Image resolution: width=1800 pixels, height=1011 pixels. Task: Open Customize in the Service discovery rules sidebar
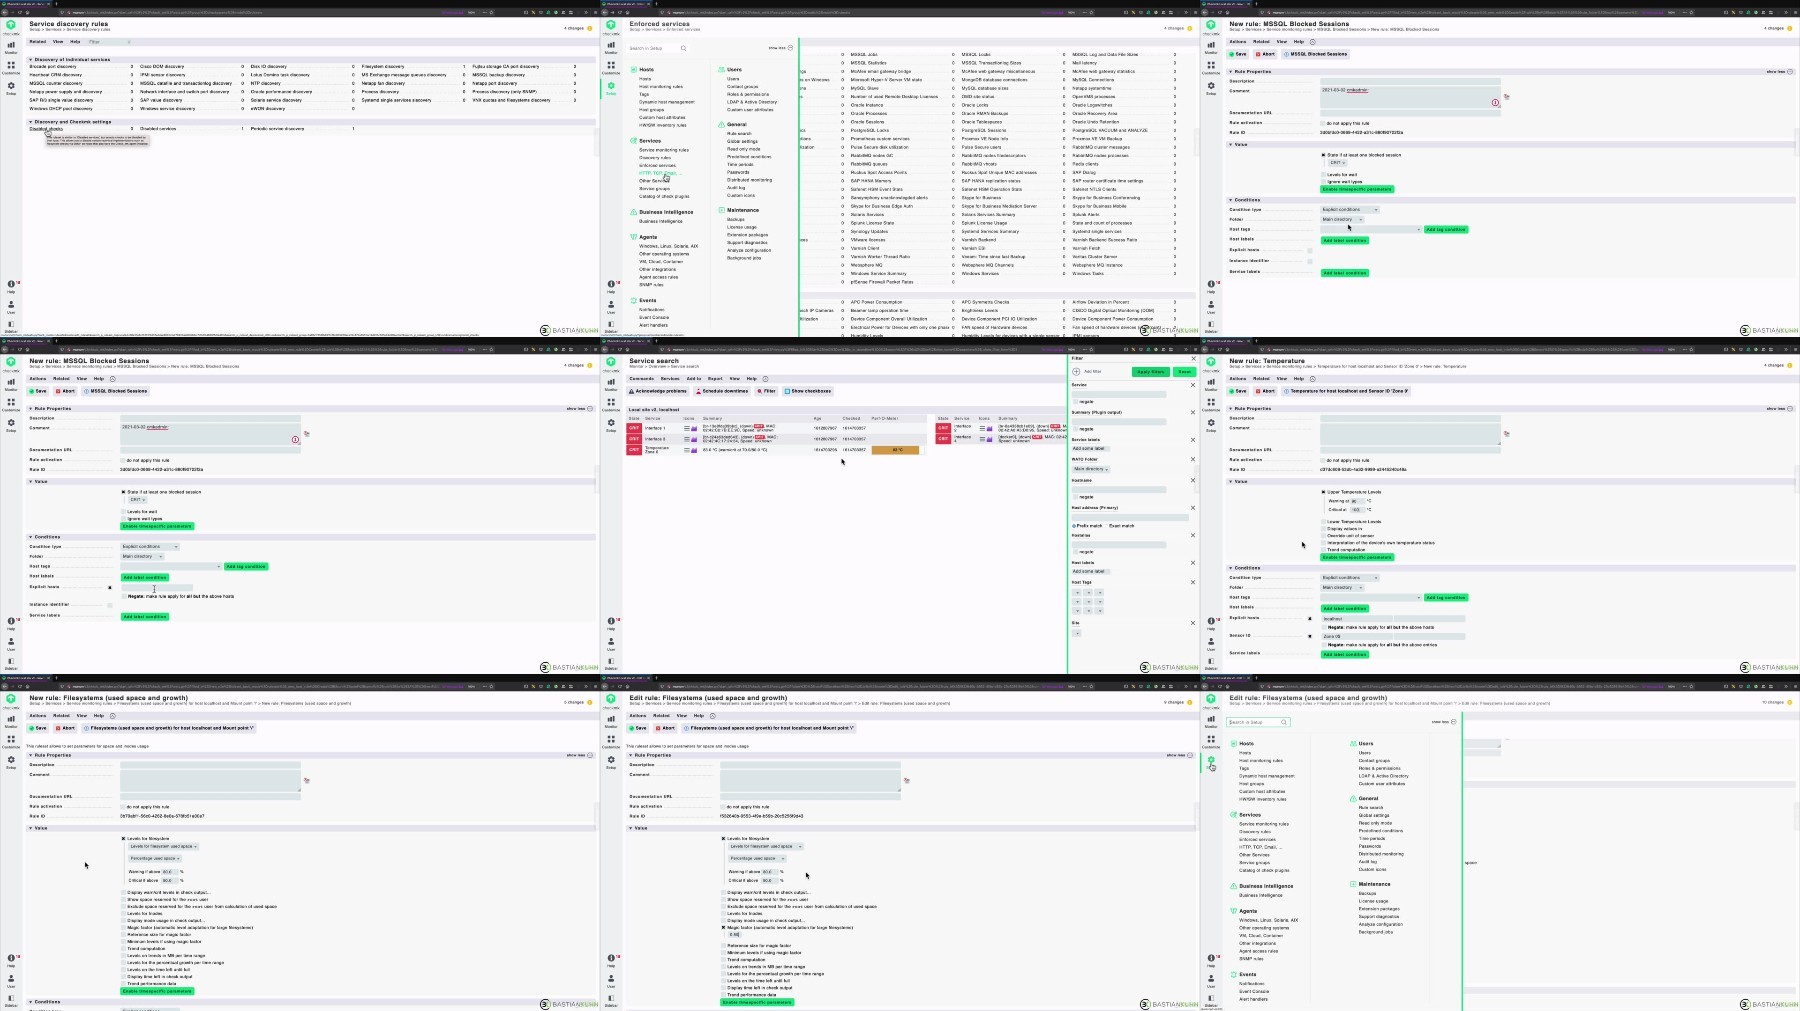pyautogui.click(x=11, y=67)
